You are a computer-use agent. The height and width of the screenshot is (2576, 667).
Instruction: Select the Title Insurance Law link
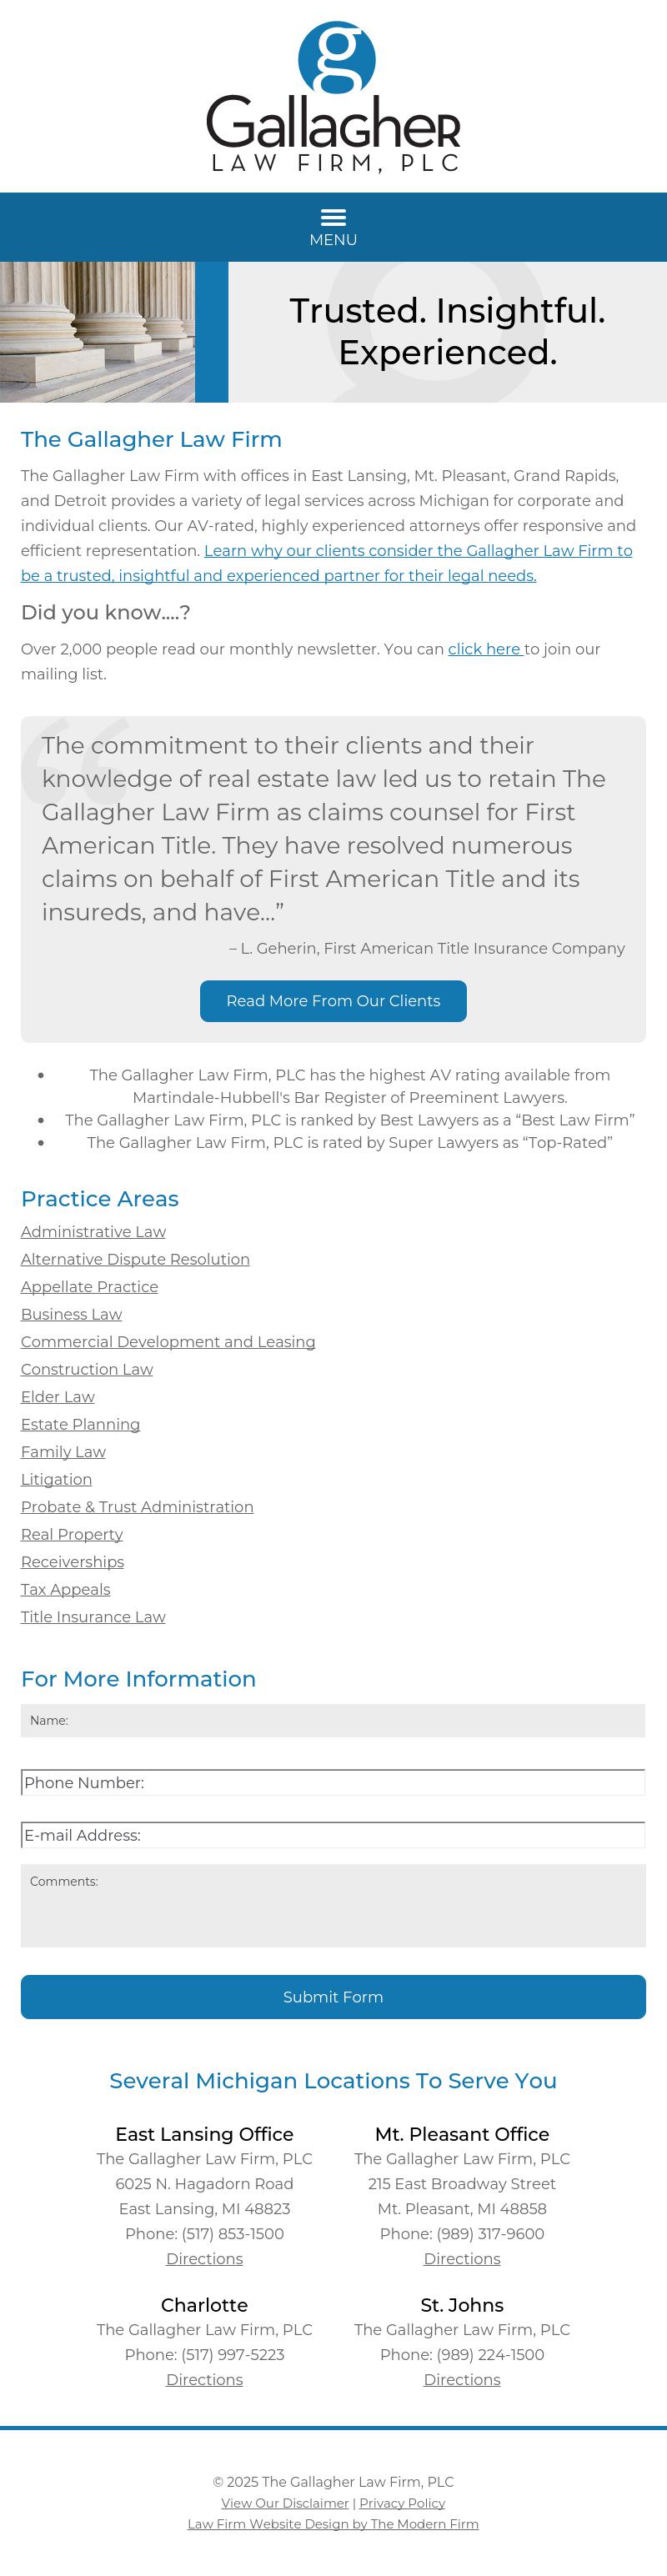coord(92,1616)
